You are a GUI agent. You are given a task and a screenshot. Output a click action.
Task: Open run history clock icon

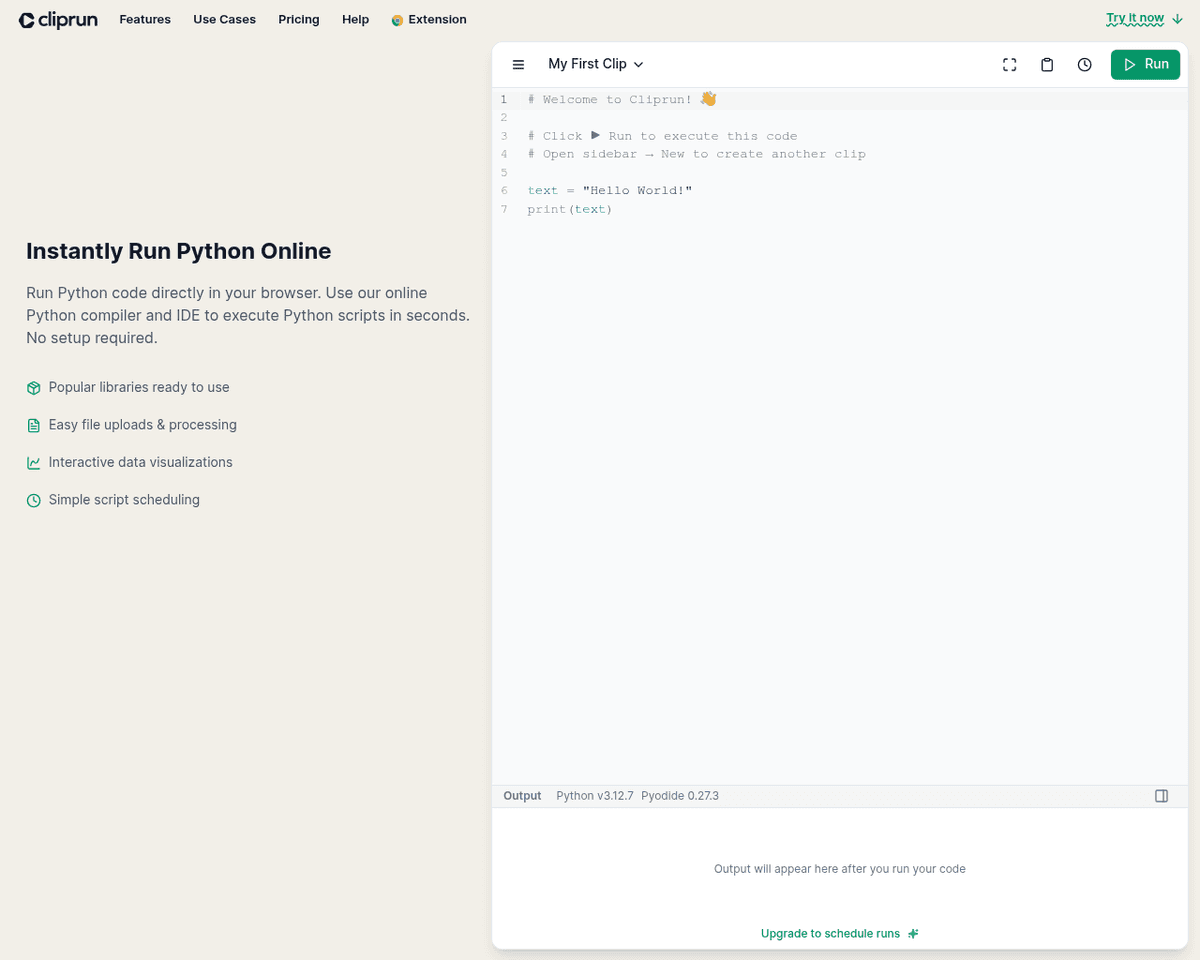(1084, 65)
